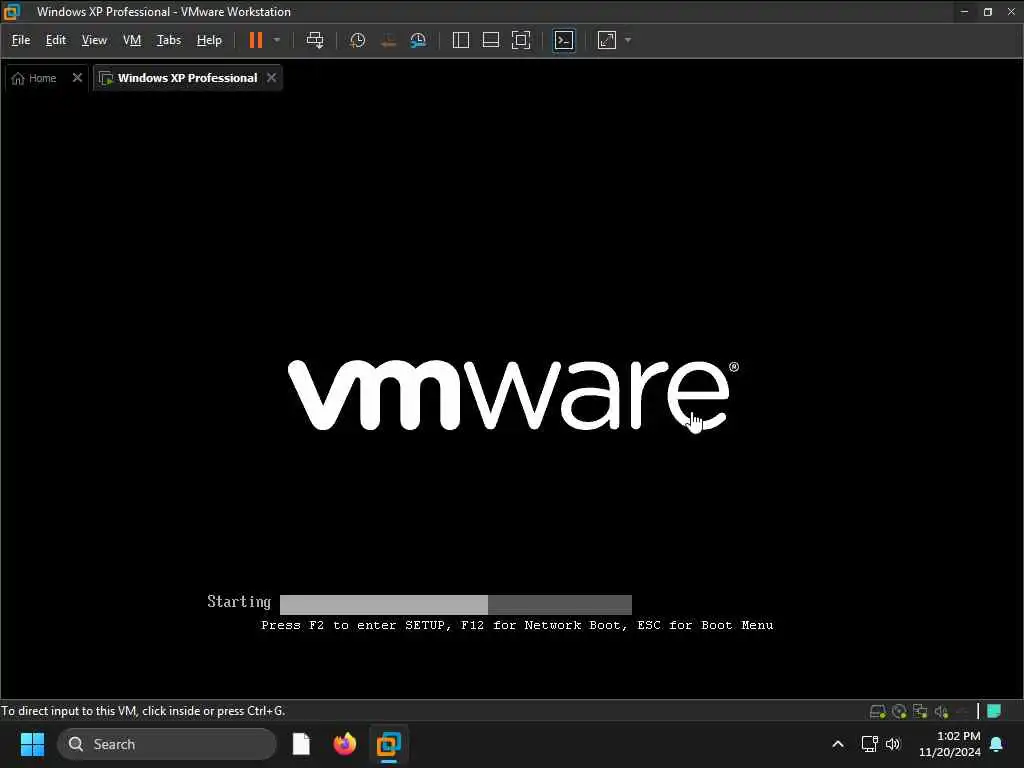The height and width of the screenshot is (768, 1024).
Task: Close the Windows XP Professional tab
Action: click(272, 78)
